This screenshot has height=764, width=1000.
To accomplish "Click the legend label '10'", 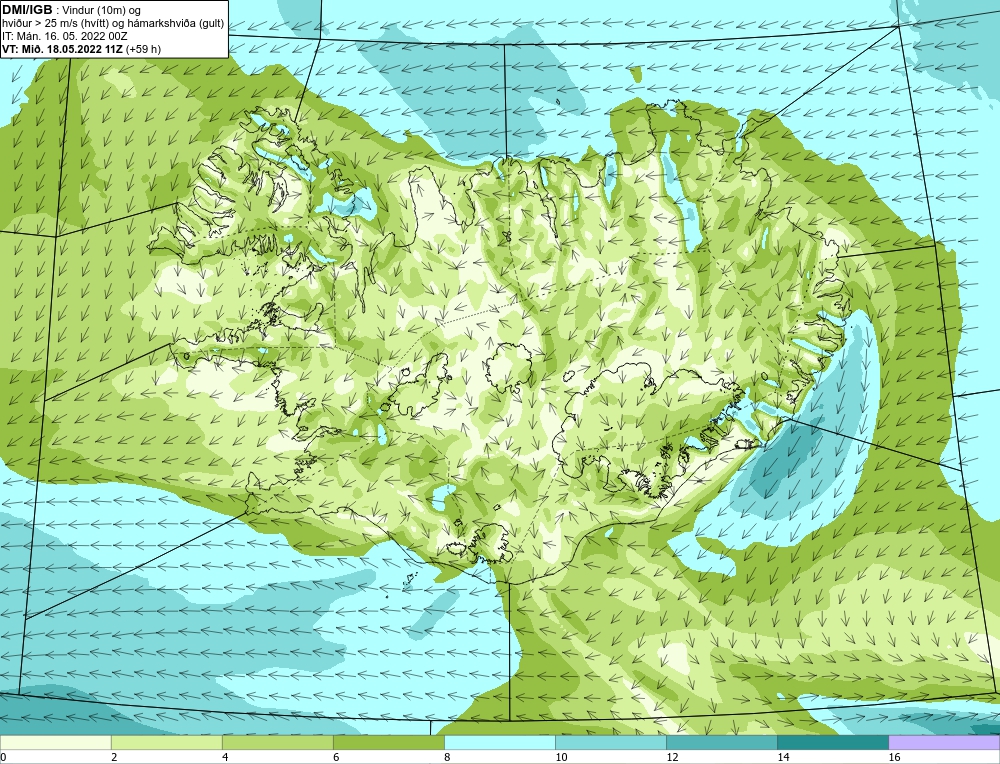I will [561, 757].
